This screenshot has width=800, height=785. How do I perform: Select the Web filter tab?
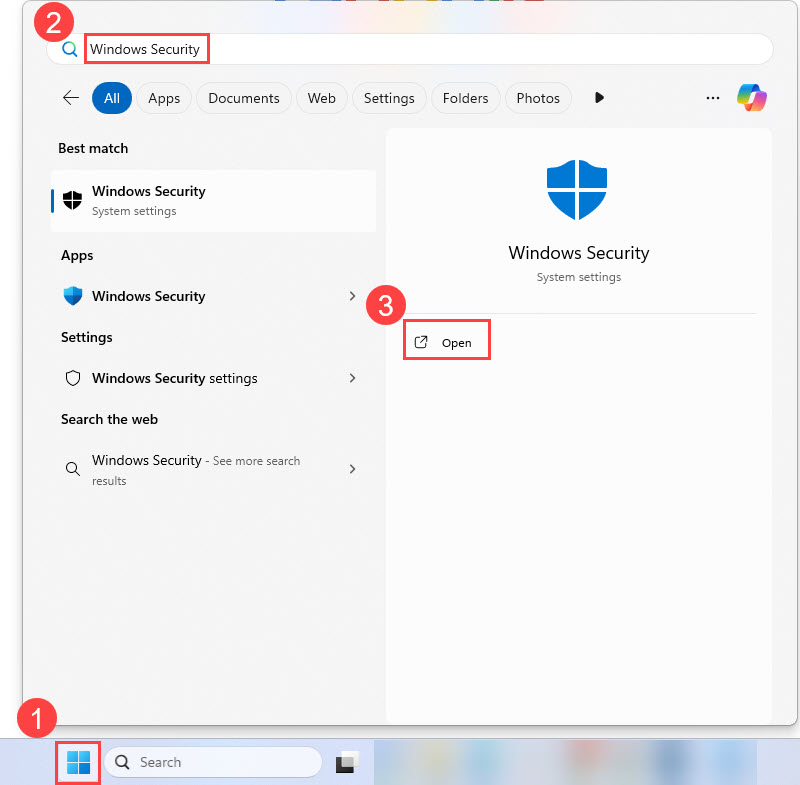pos(321,98)
